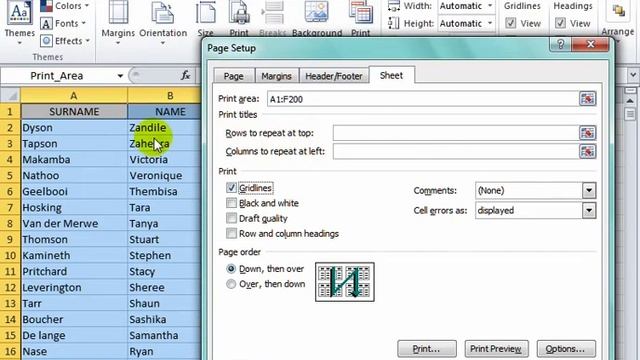Select the Sheet tab
This screenshot has width=640, height=360.
[391, 76]
